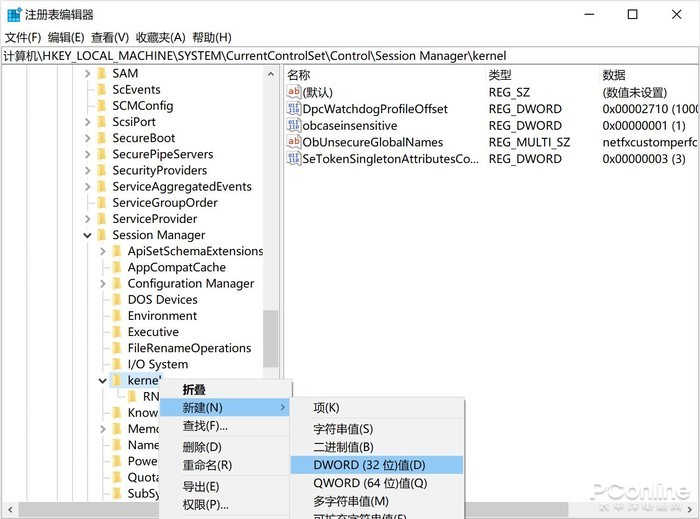Click 导出(E) in the context menu
The width and height of the screenshot is (700, 519).
coord(225,486)
